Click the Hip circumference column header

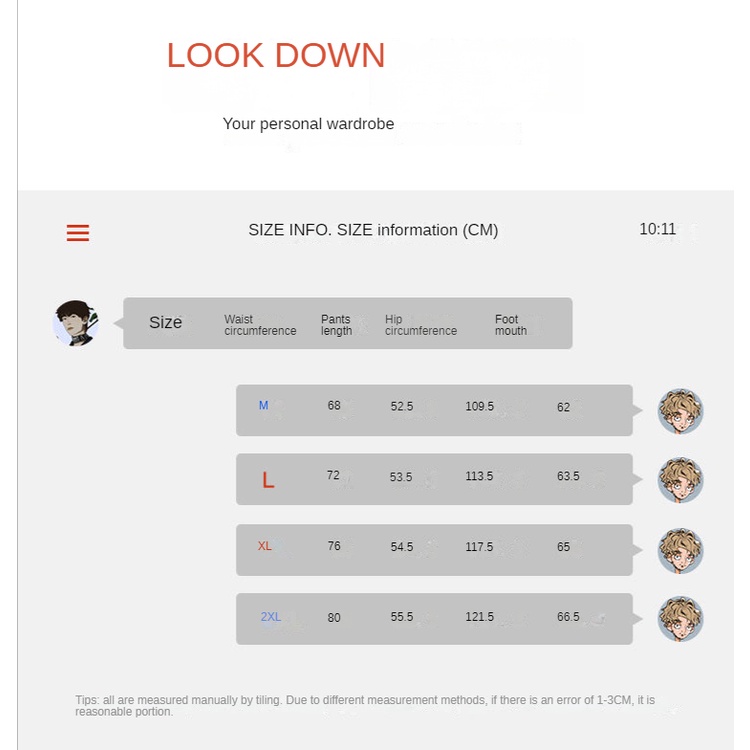point(420,325)
